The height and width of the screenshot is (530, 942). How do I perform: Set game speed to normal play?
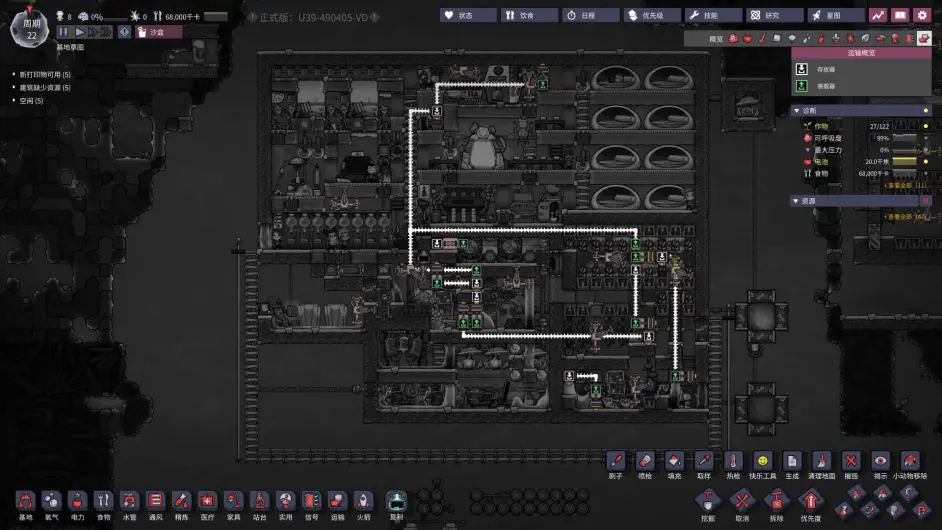(79, 32)
